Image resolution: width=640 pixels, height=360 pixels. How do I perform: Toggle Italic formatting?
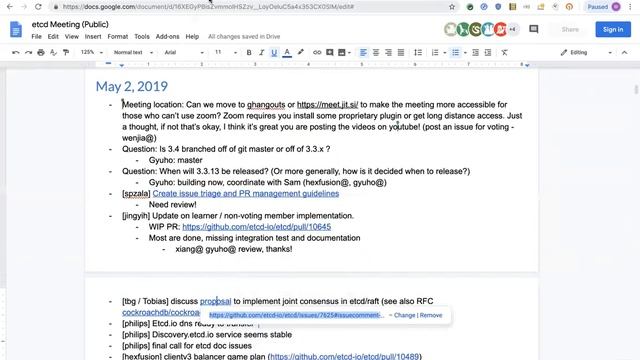click(x=261, y=52)
